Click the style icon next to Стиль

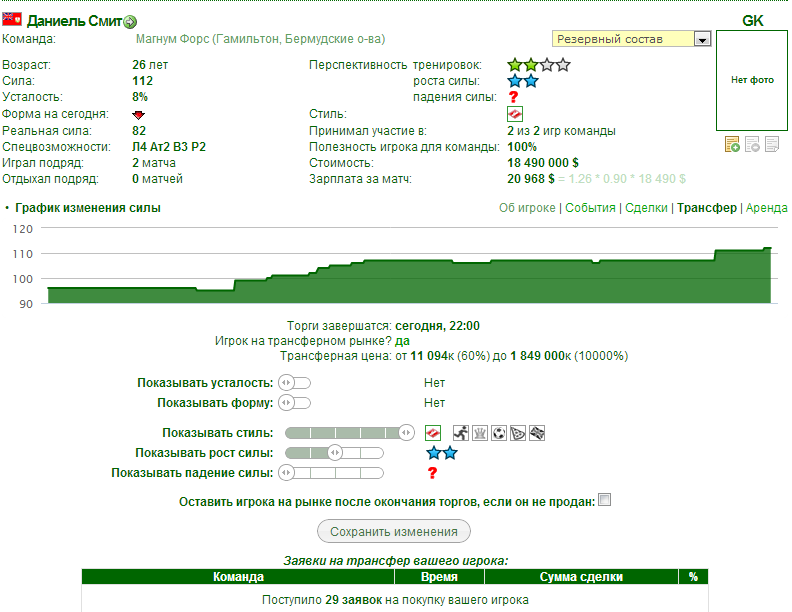tap(515, 114)
